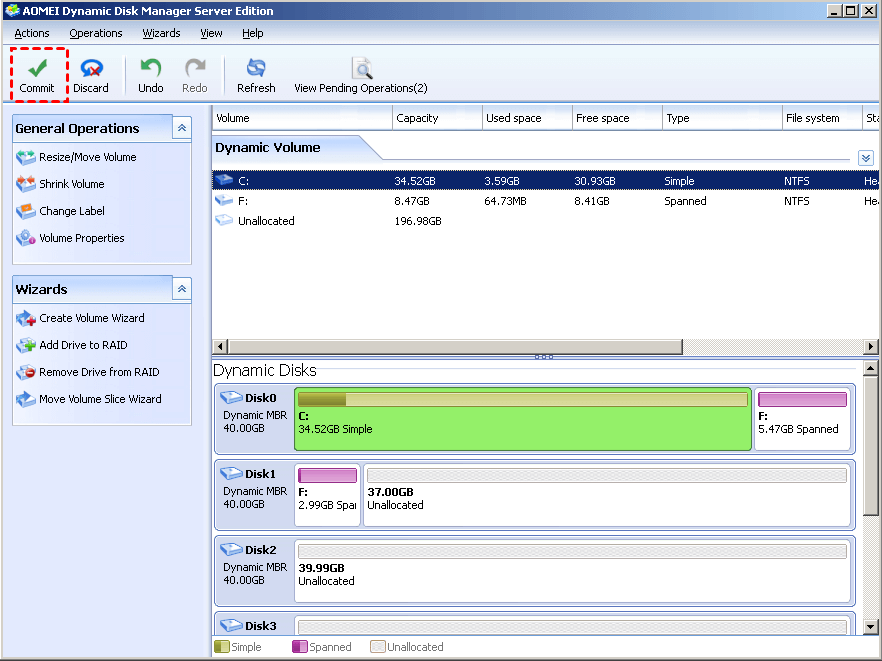Collapse the Wizards panel
Screen dimensions: 882x661
pyautogui.click(x=181, y=289)
